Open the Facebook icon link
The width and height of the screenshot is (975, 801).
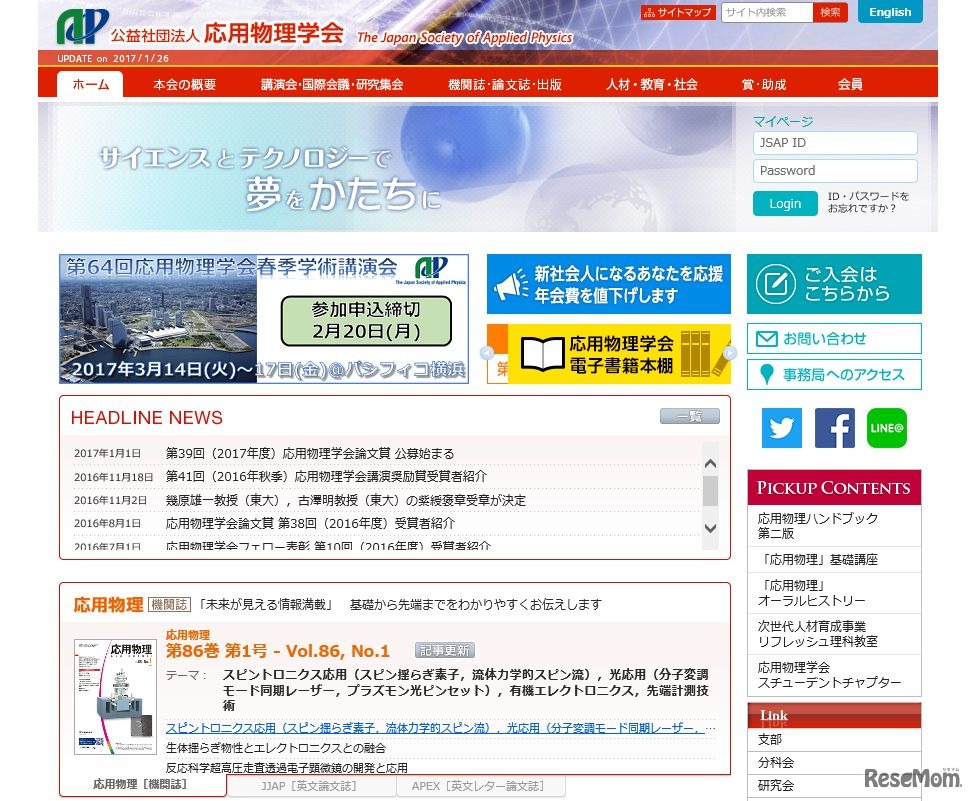834,428
